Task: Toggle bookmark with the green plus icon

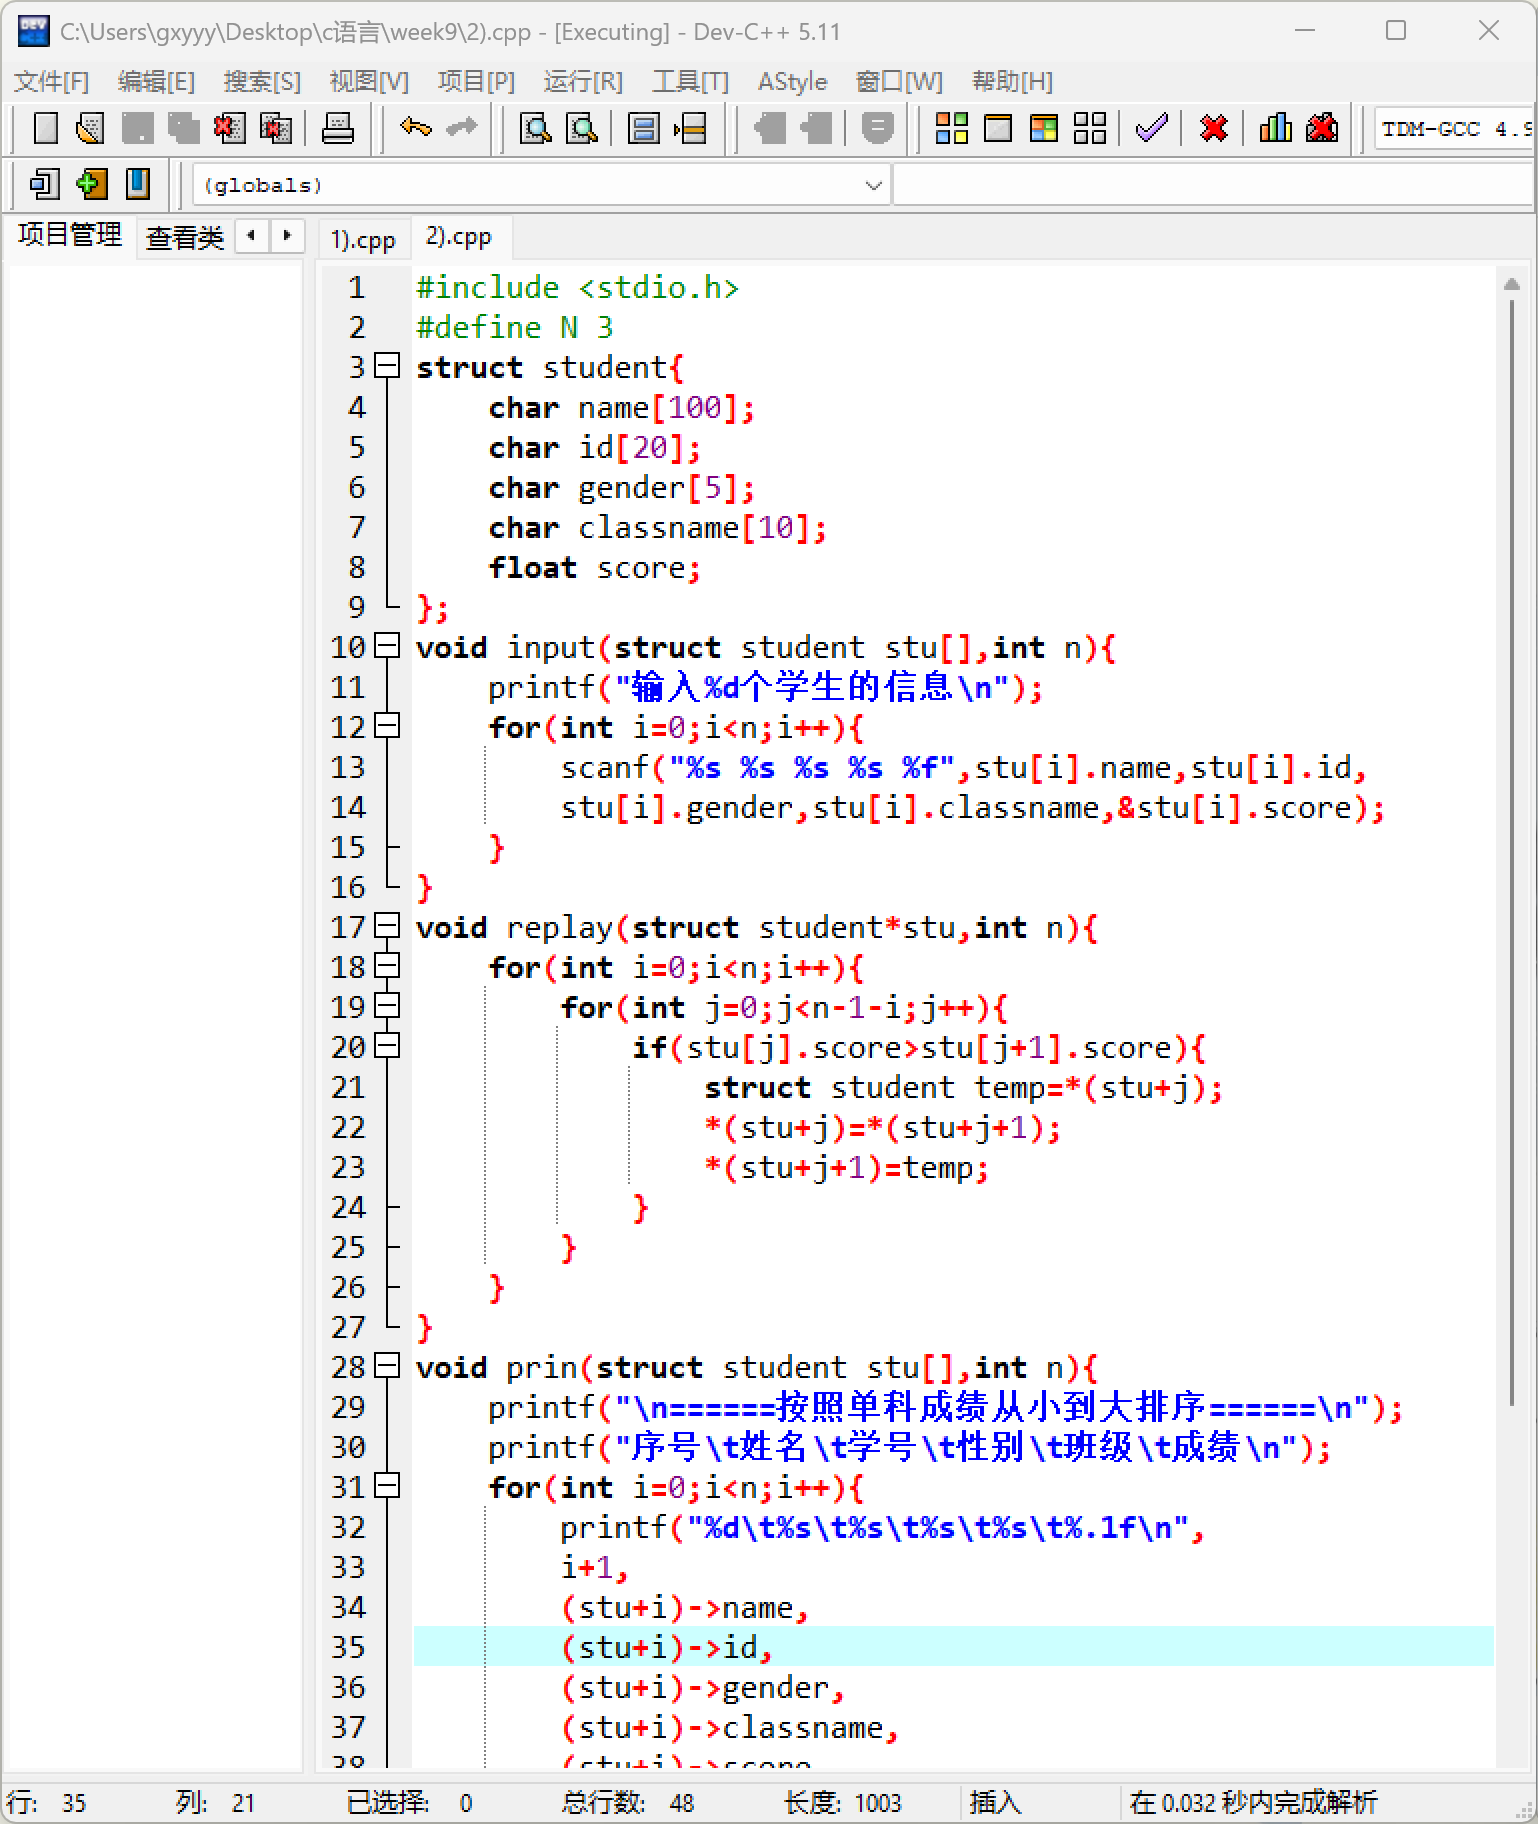Action: (91, 184)
